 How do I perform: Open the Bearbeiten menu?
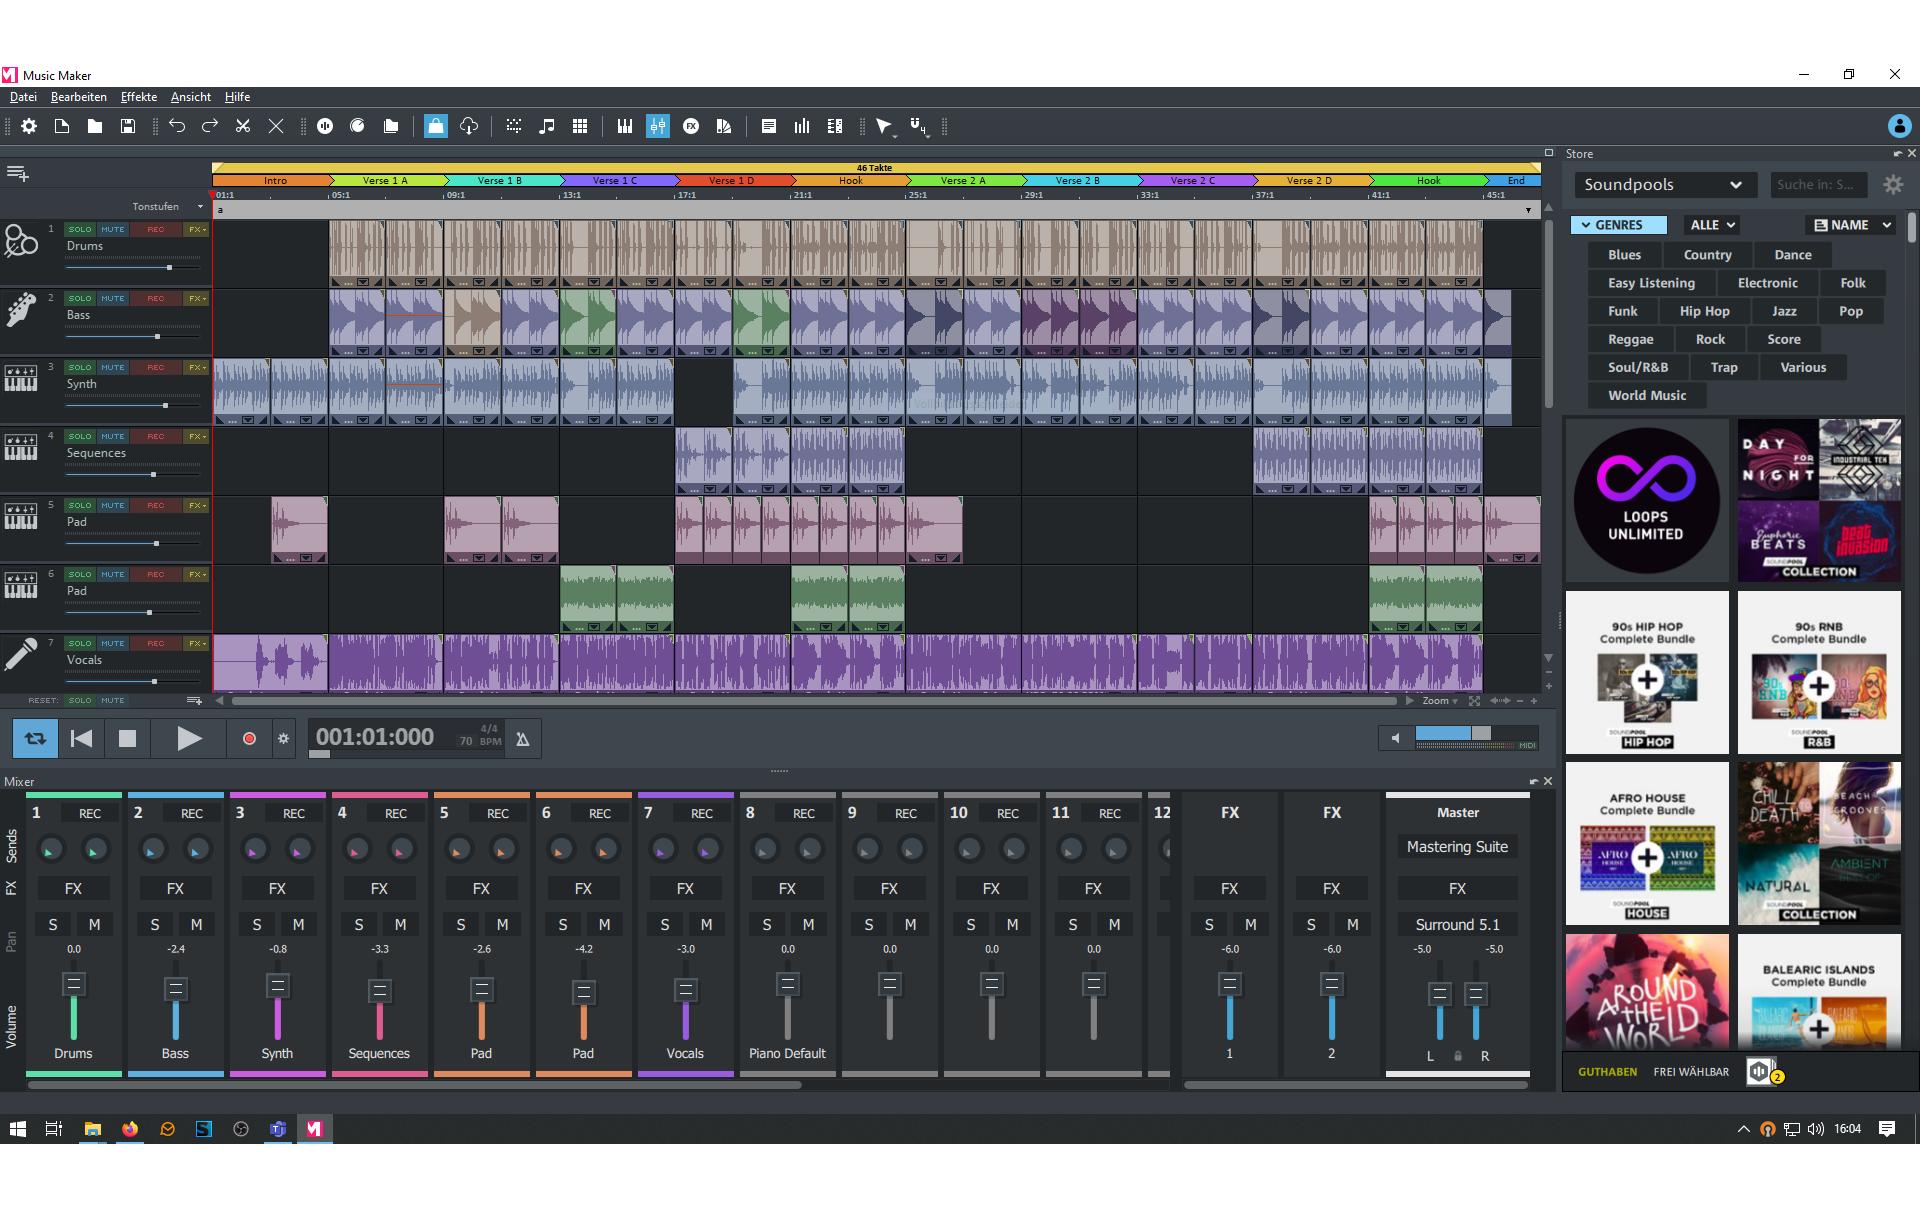79,97
